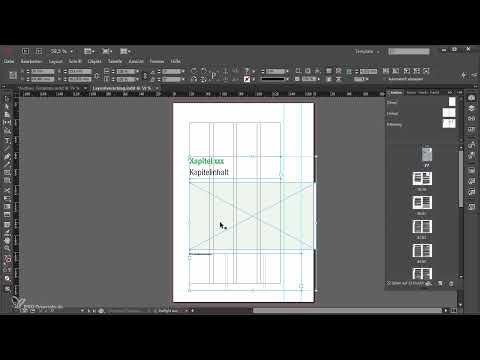Click rotate 90° clockwise icon
The image size is (480, 360).
pyautogui.click(x=194, y=71)
